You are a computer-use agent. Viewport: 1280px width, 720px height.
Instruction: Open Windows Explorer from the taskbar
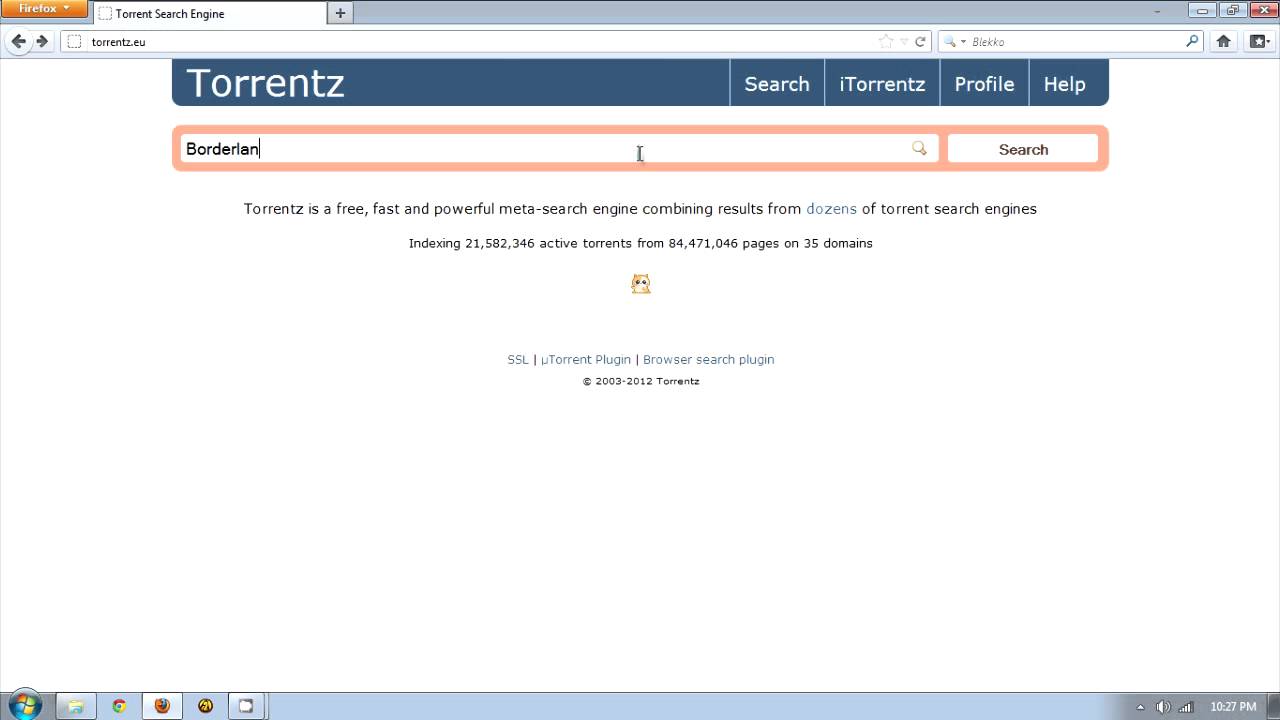click(75, 706)
